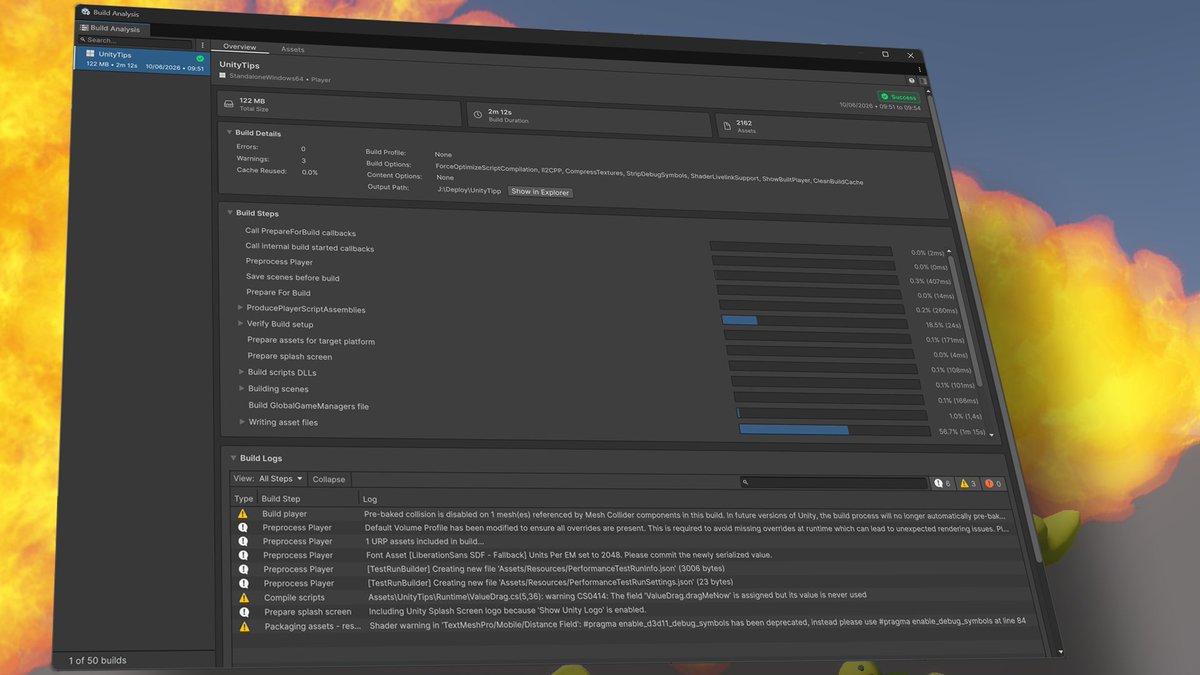Select the Default Volume Profile log row
1200x675 pixels.
[627, 527]
